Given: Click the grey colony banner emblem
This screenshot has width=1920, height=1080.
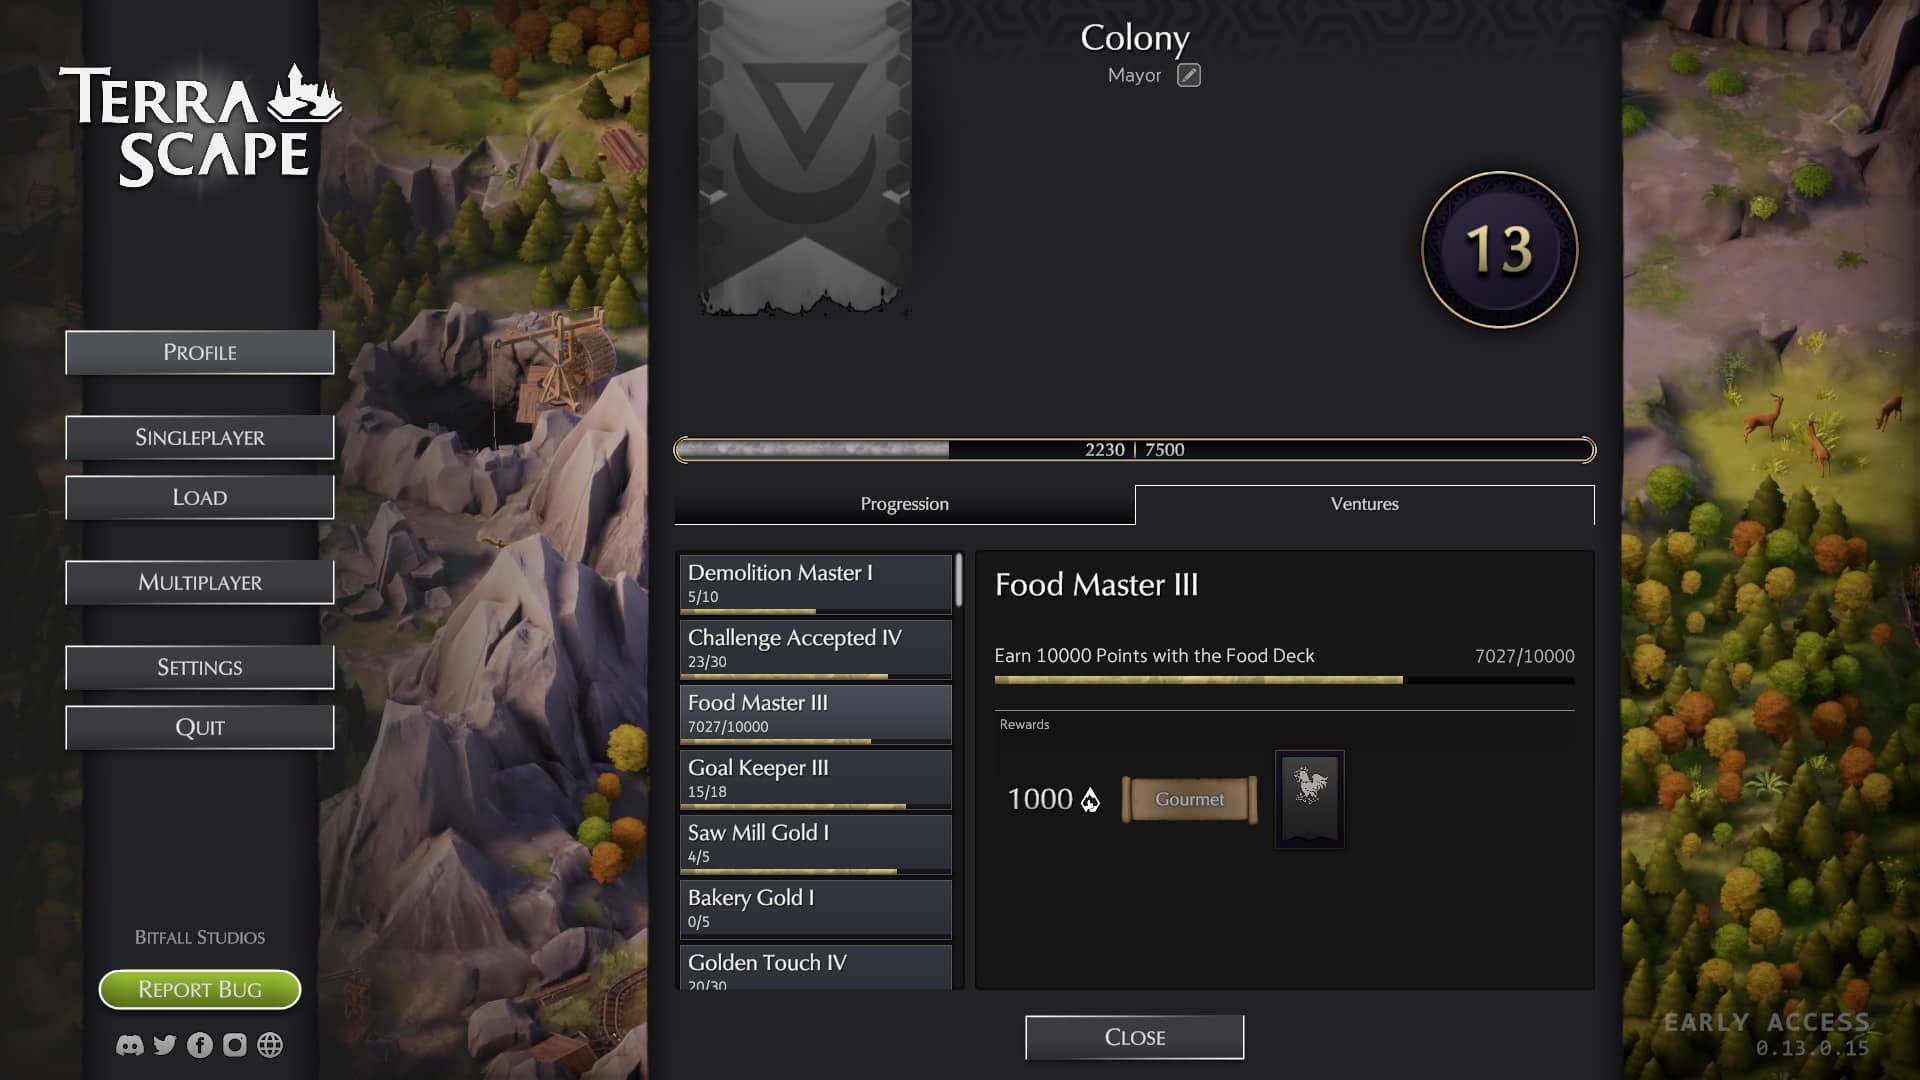Looking at the screenshot, I should [x=805, y=158].
